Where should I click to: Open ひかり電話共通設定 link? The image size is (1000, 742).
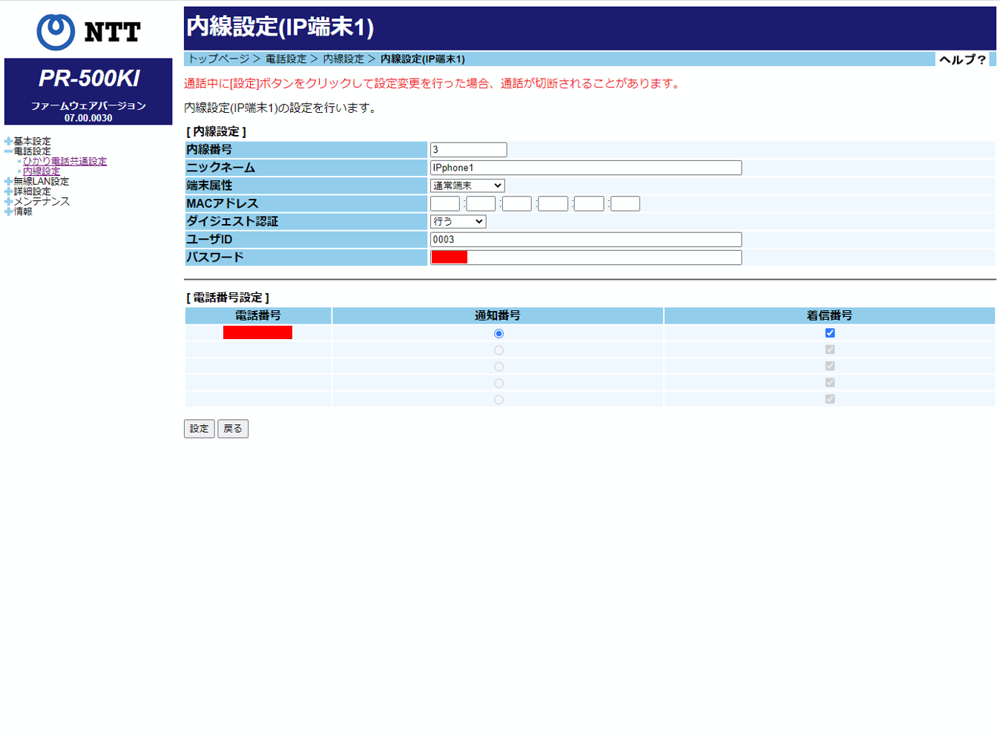click(x=65, y=161)
